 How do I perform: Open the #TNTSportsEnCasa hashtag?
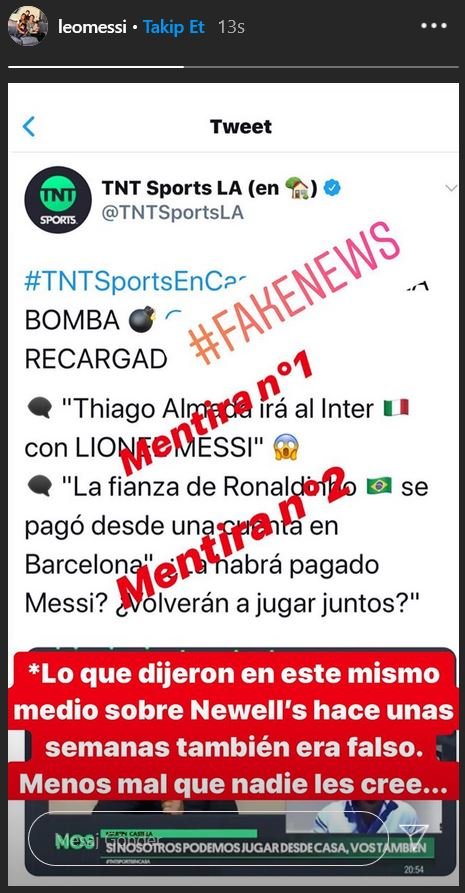137,282
